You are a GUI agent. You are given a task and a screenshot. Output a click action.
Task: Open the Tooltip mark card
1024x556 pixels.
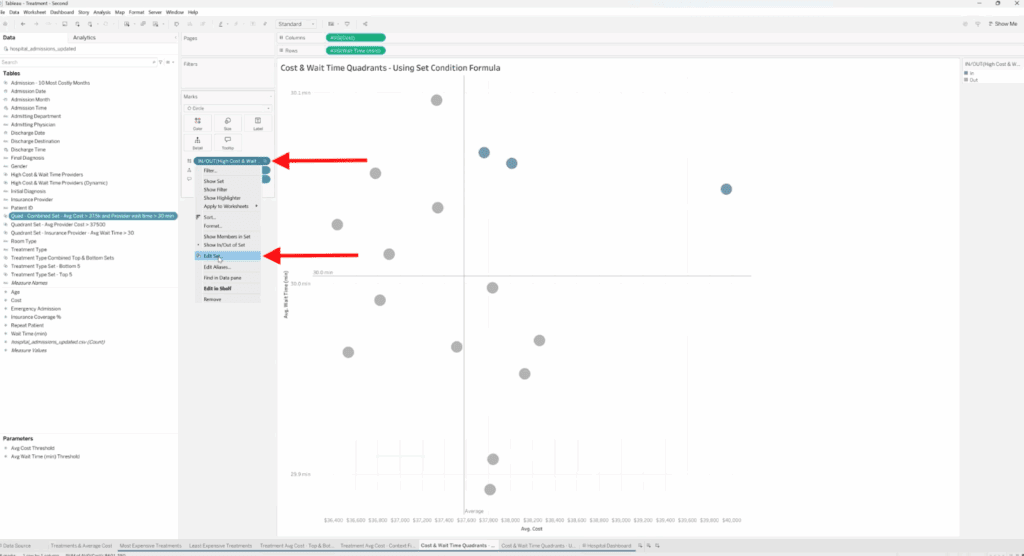[x=227, y=142]
